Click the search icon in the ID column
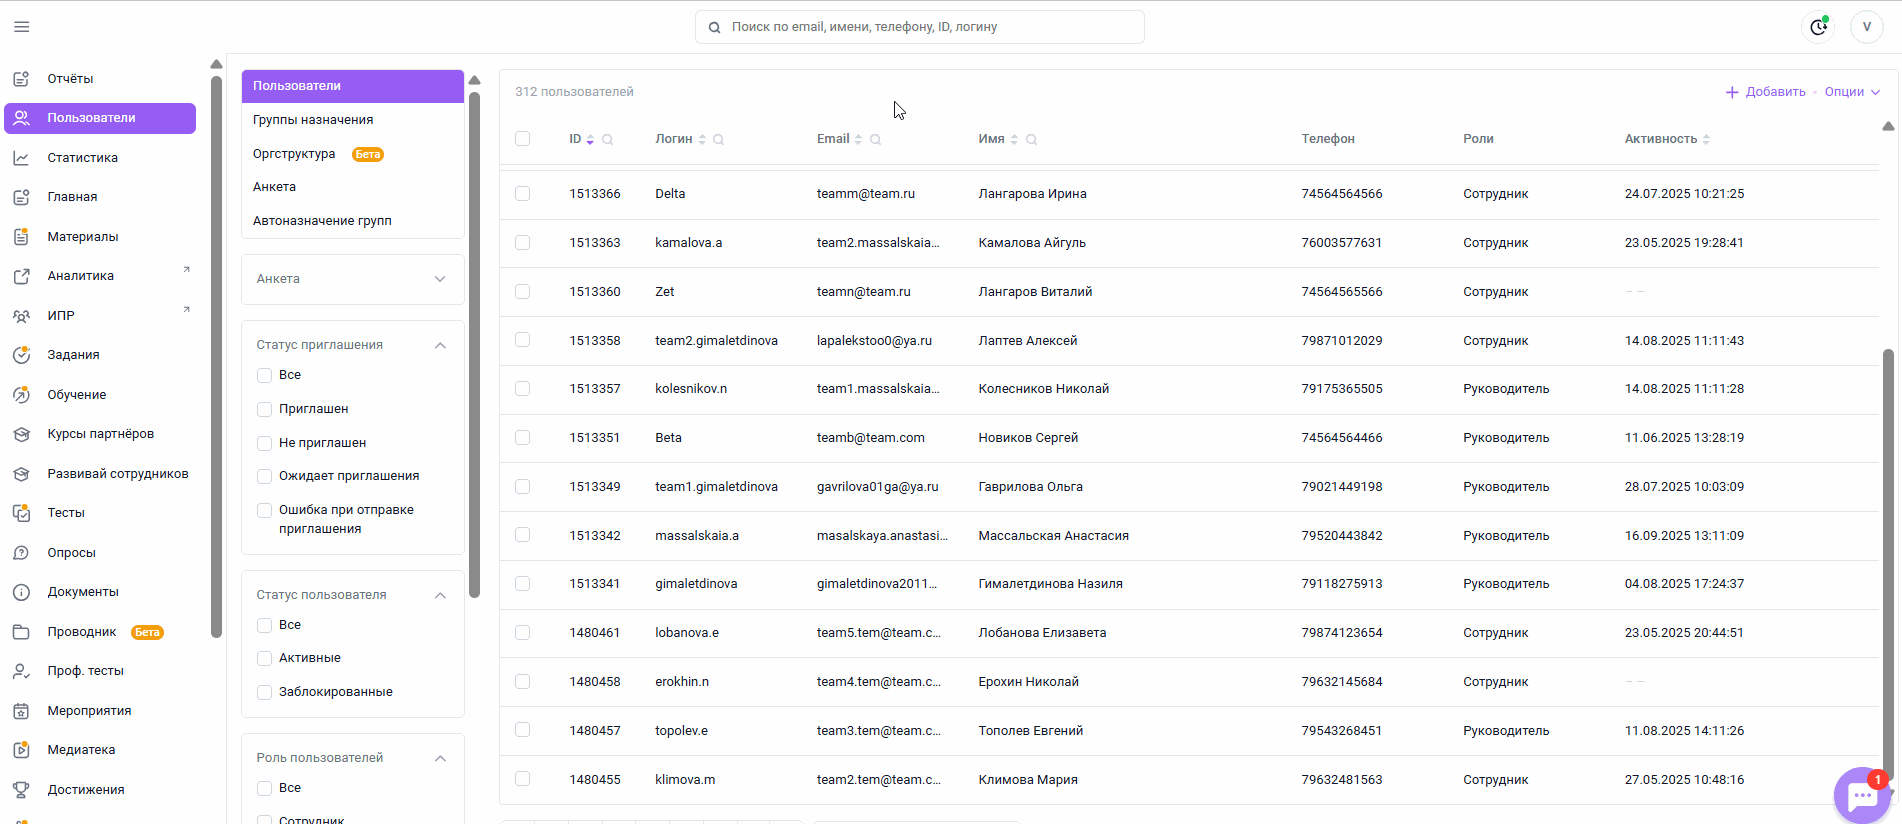This screenshot has height=824, width=1902. coord(607,140)
